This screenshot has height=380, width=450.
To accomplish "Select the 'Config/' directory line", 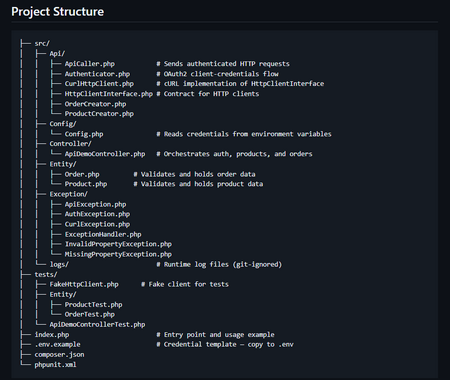I will tap(63, 124).
